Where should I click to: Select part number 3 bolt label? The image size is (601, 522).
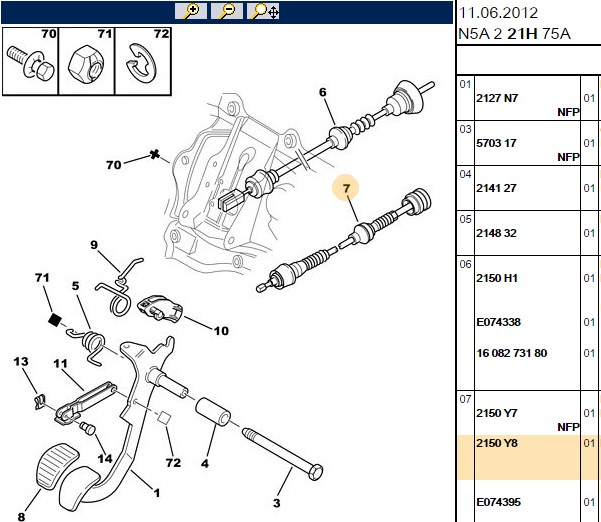tap(277, 503)
